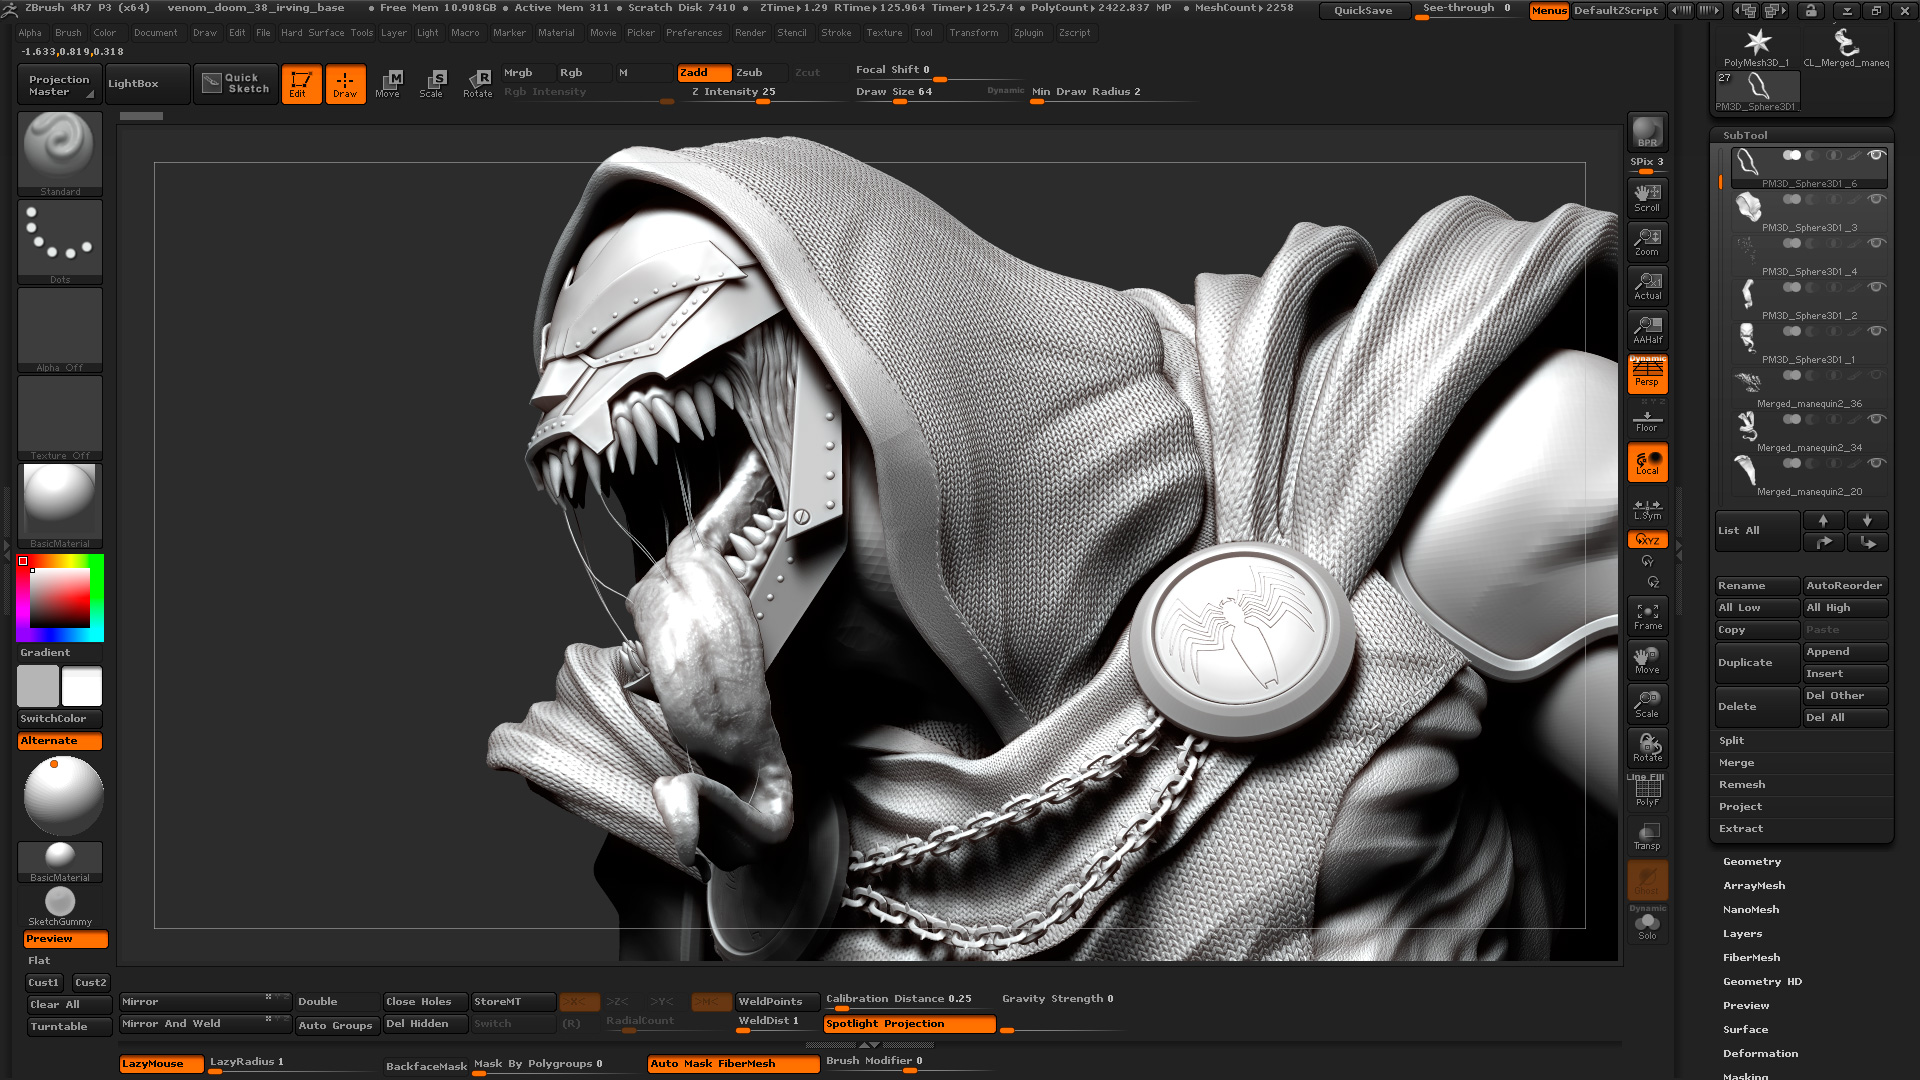Toggle Transp transparency mode
This screenshot has width=1920, height=1080.
[1647, 836]
